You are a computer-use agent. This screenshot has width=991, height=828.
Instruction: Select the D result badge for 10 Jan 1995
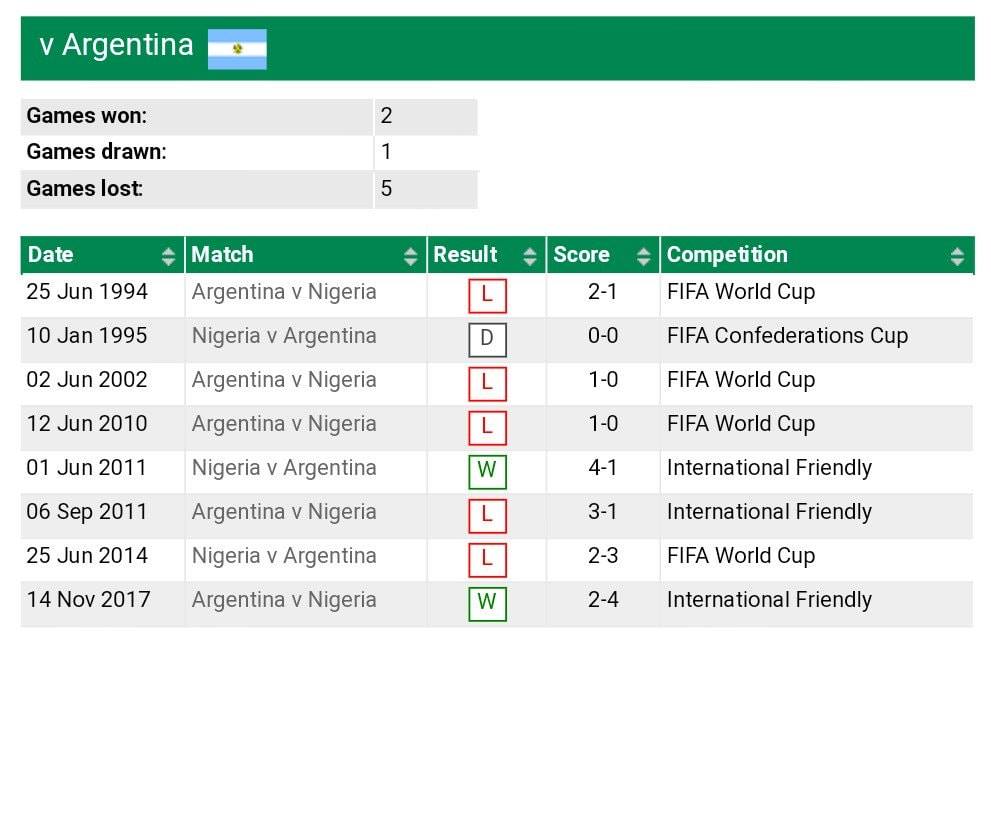[x=487, y=339]
